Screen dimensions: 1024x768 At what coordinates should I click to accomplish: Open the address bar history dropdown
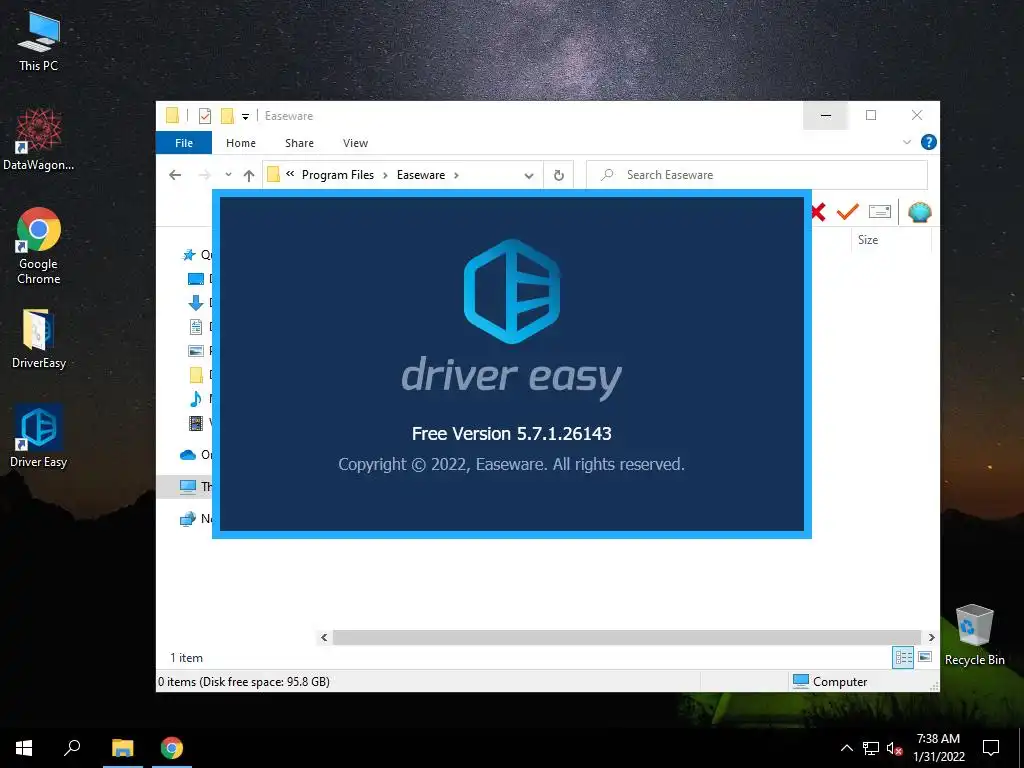[x=529, y=175]
